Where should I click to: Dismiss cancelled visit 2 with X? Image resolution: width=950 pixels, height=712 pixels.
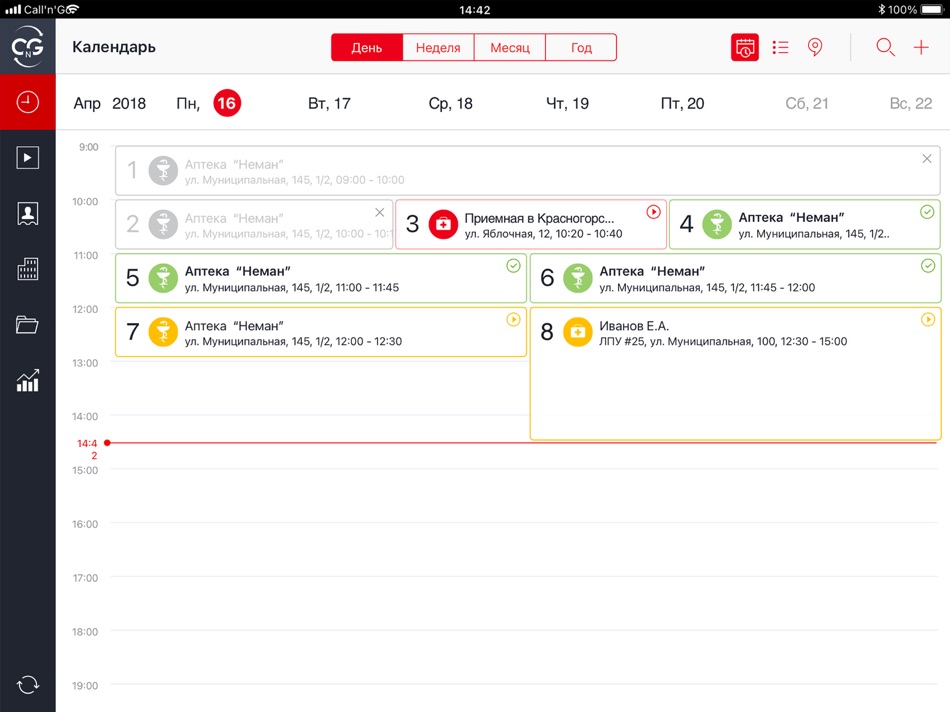click(379, 213)
